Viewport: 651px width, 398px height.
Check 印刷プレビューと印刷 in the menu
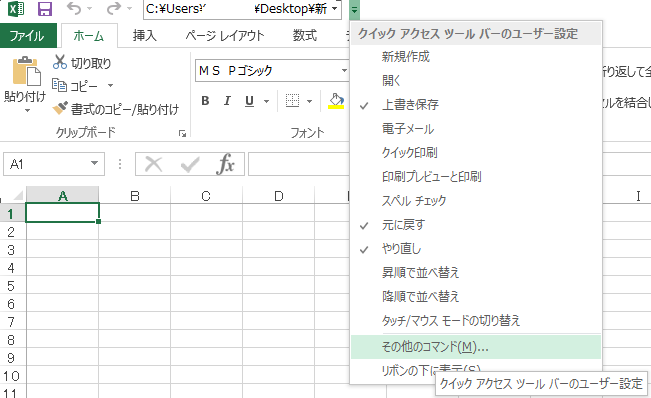[476, 177]
